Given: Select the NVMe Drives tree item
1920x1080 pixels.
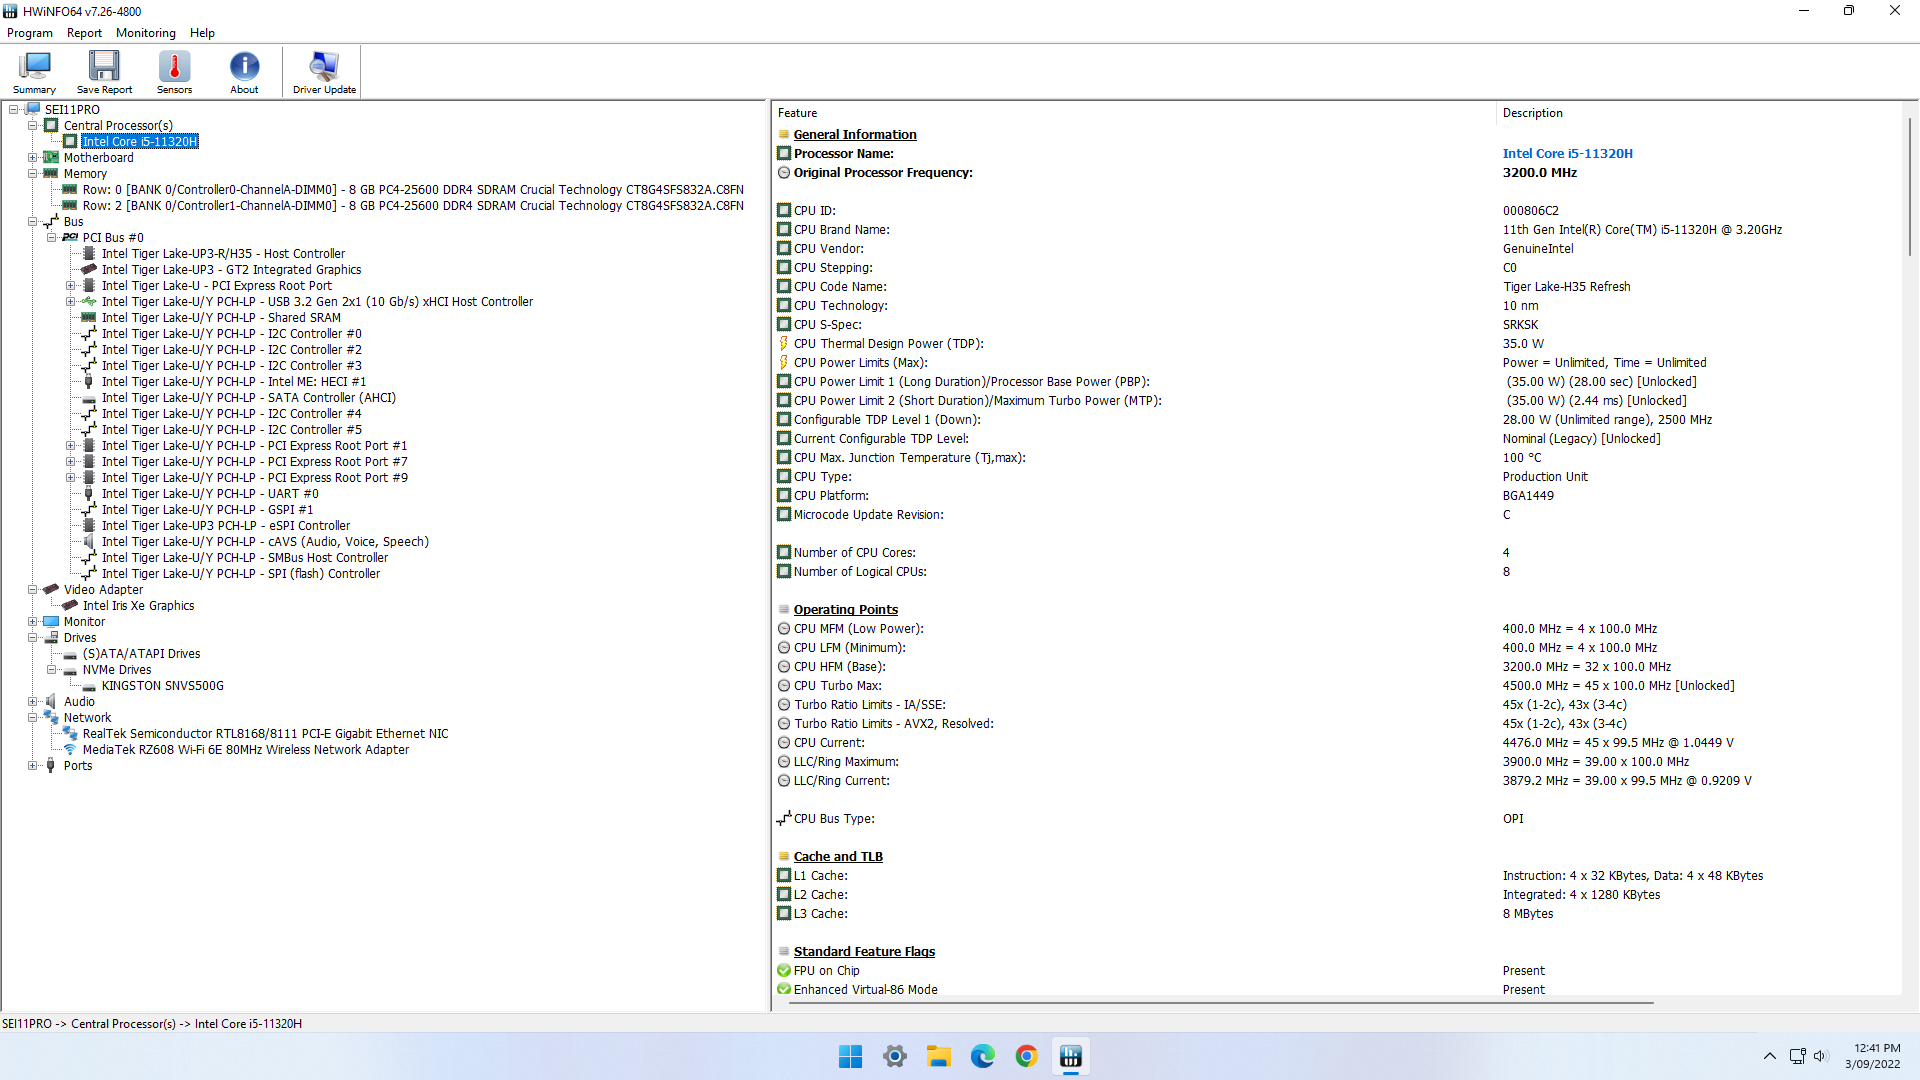Looking at the screenshot, I should 117,669.
